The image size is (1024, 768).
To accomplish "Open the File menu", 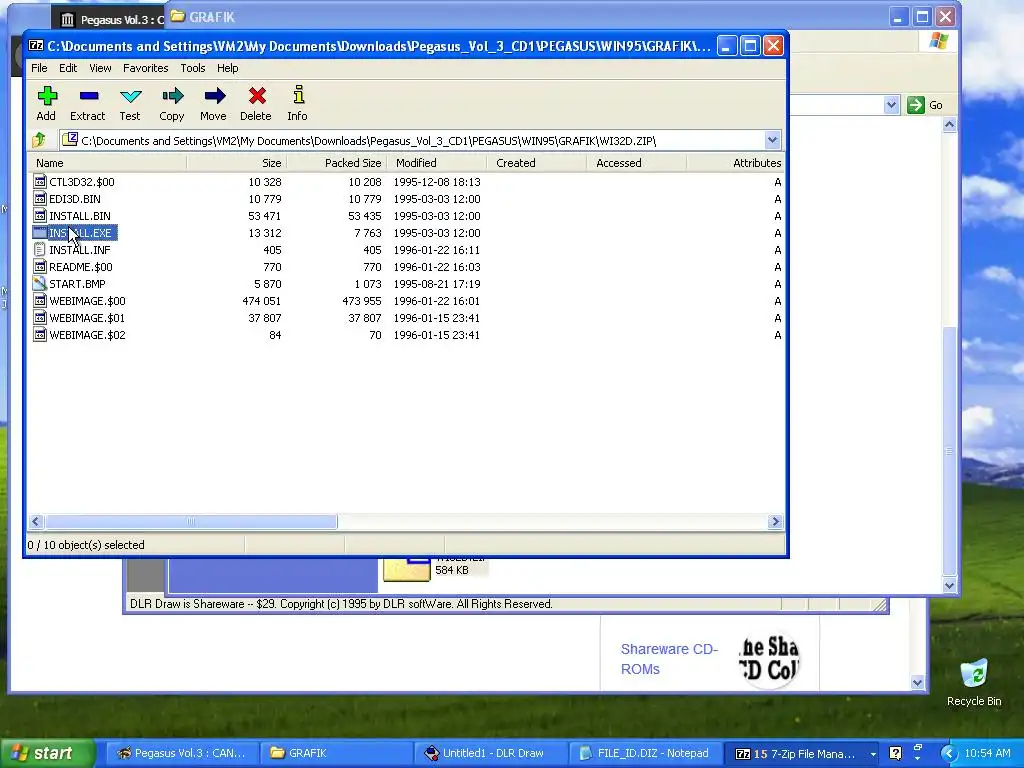I will (x=39, y=68).
